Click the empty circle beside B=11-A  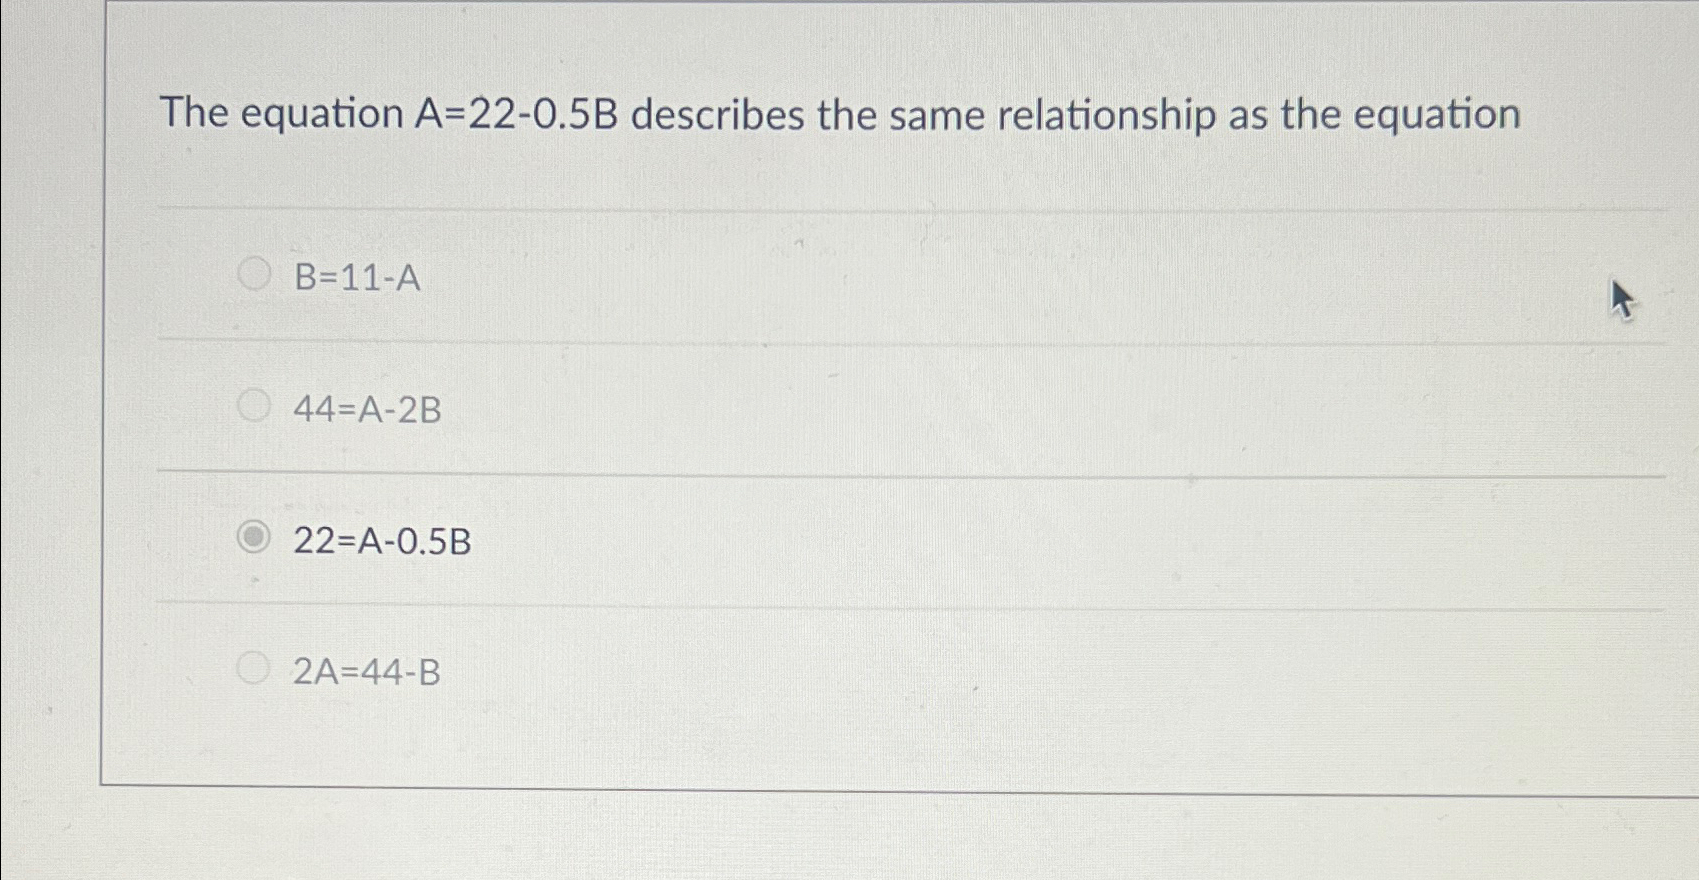[x=253, y=275]
